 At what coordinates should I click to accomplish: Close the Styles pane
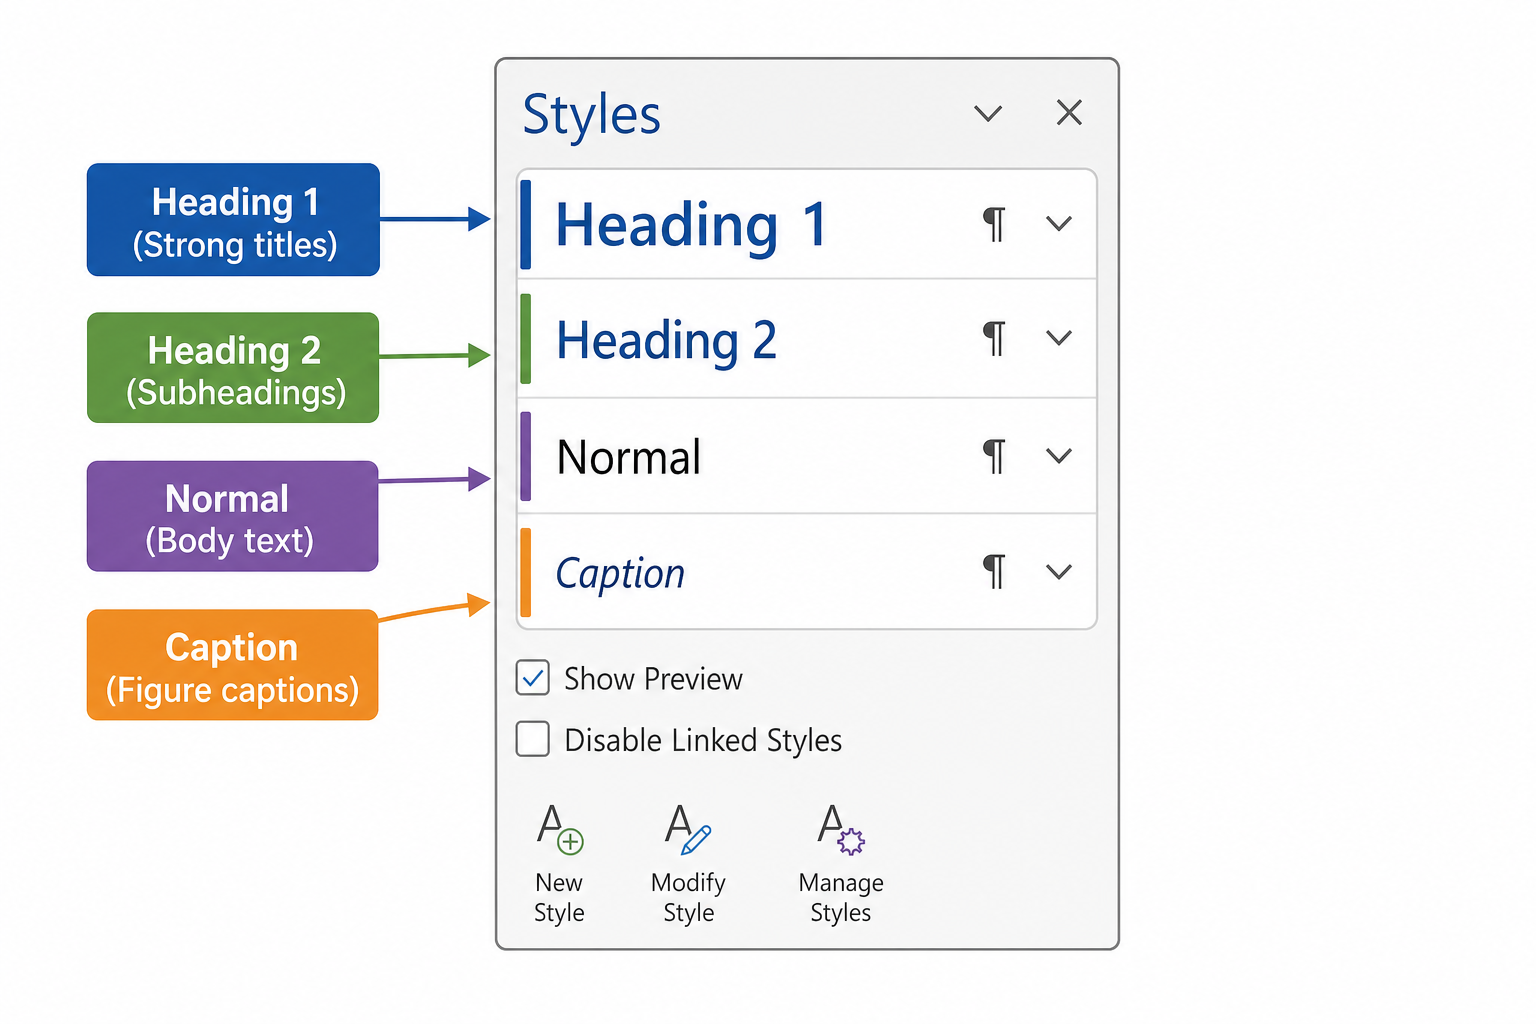pos(1069,112)
